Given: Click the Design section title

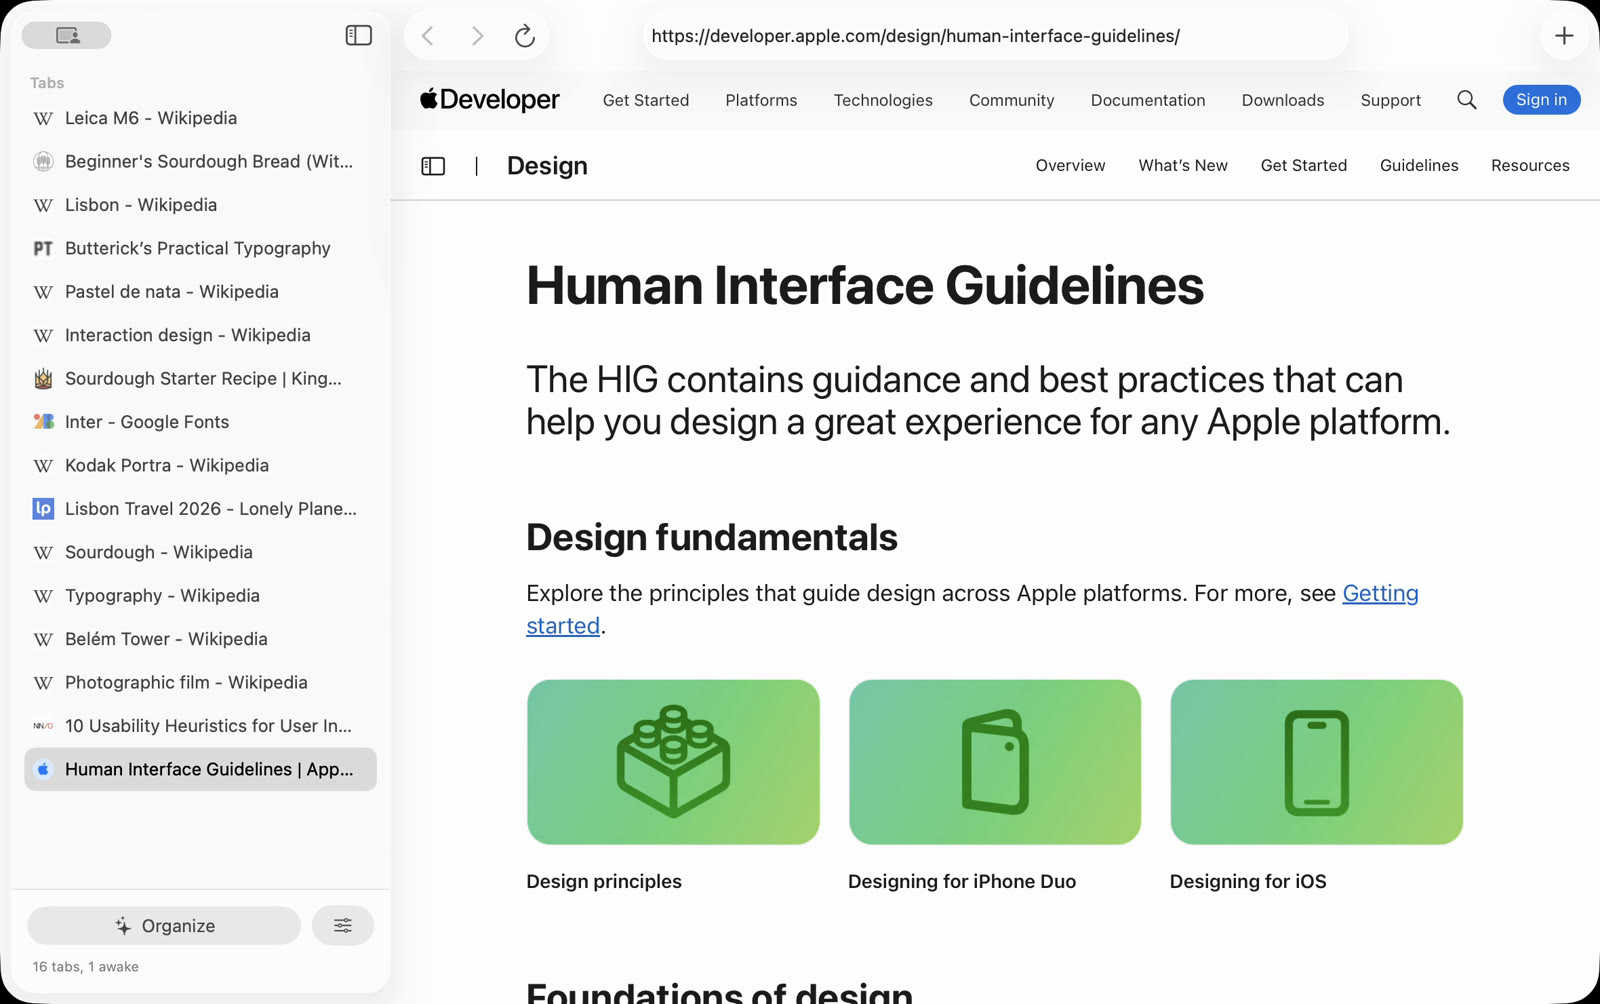Looking at the screenshot, I should click(547, 166).
